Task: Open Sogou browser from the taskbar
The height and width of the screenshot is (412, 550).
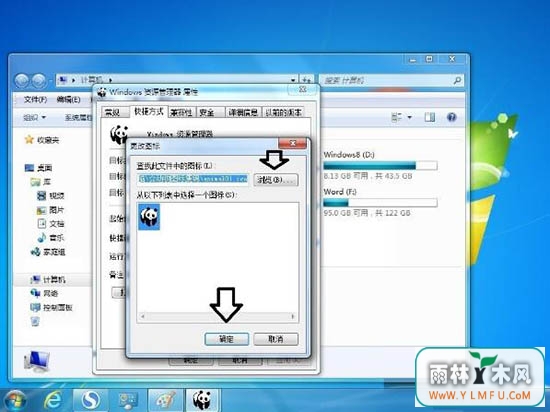Action: [91, 400]
